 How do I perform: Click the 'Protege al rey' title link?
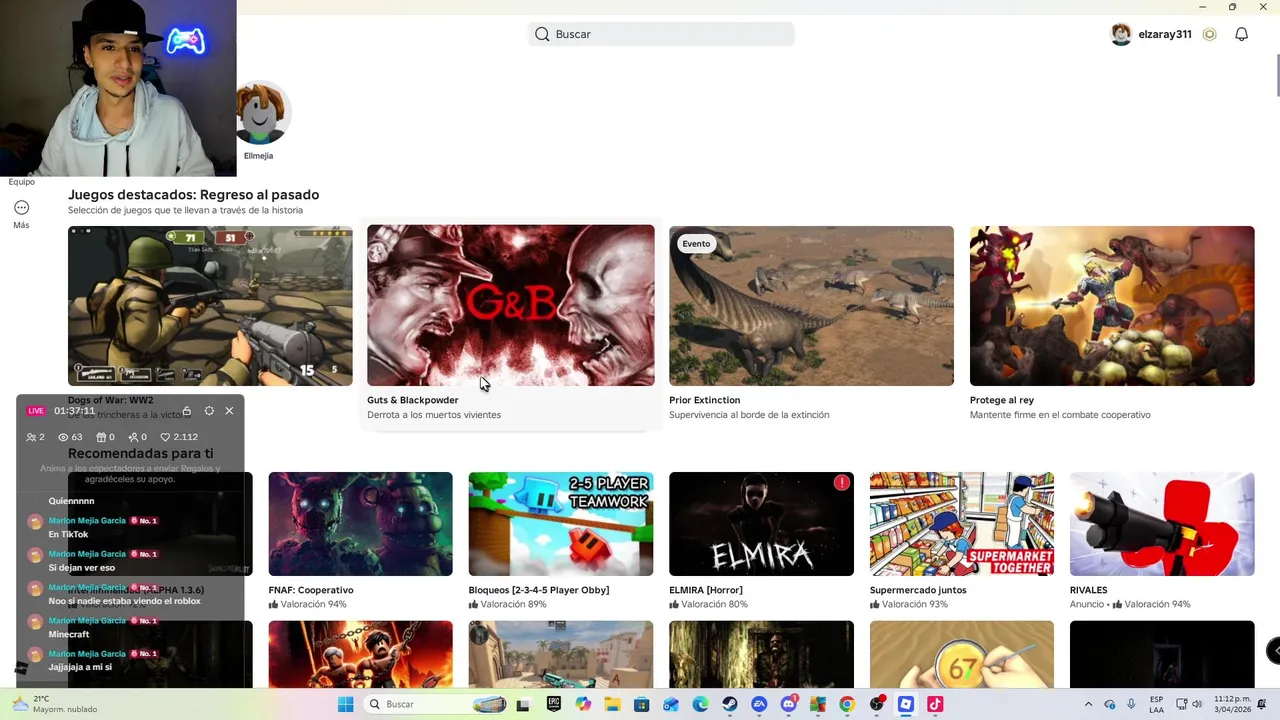tap(1002, 400)
